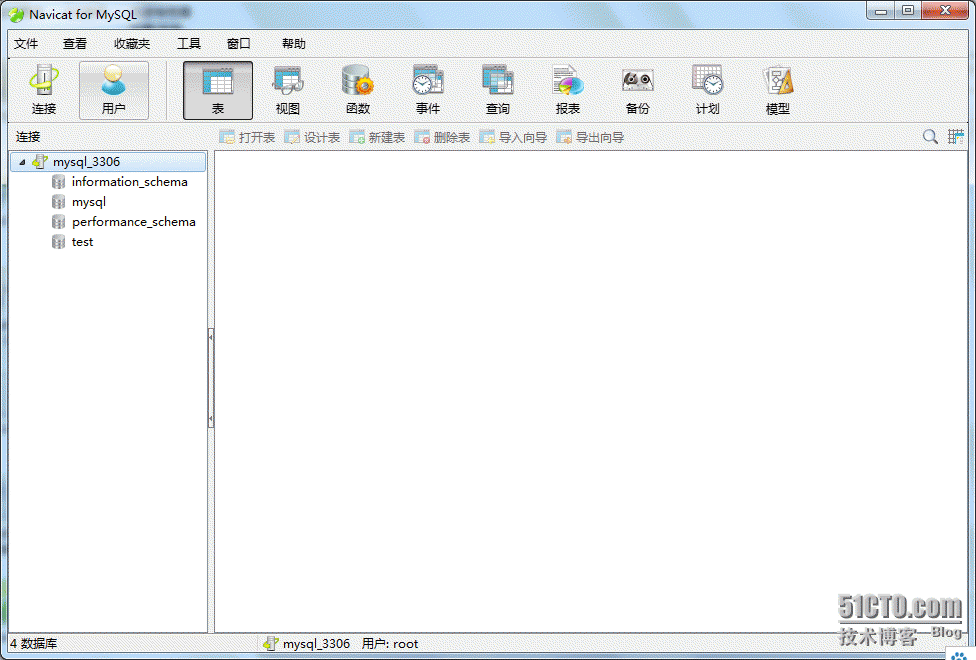Click 新建表 (New Table) button
The height and width of the screenshot is (660, 976).
coord(377,137)
